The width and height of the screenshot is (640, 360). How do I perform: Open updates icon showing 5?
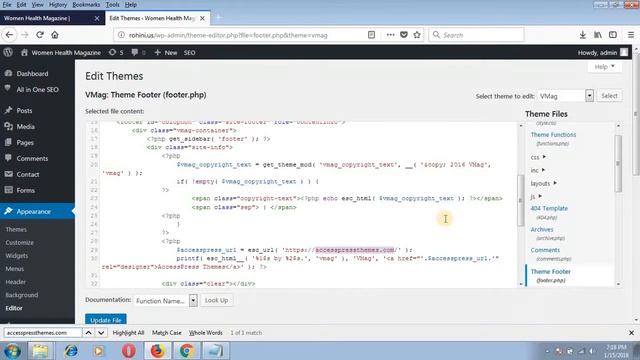116,53
